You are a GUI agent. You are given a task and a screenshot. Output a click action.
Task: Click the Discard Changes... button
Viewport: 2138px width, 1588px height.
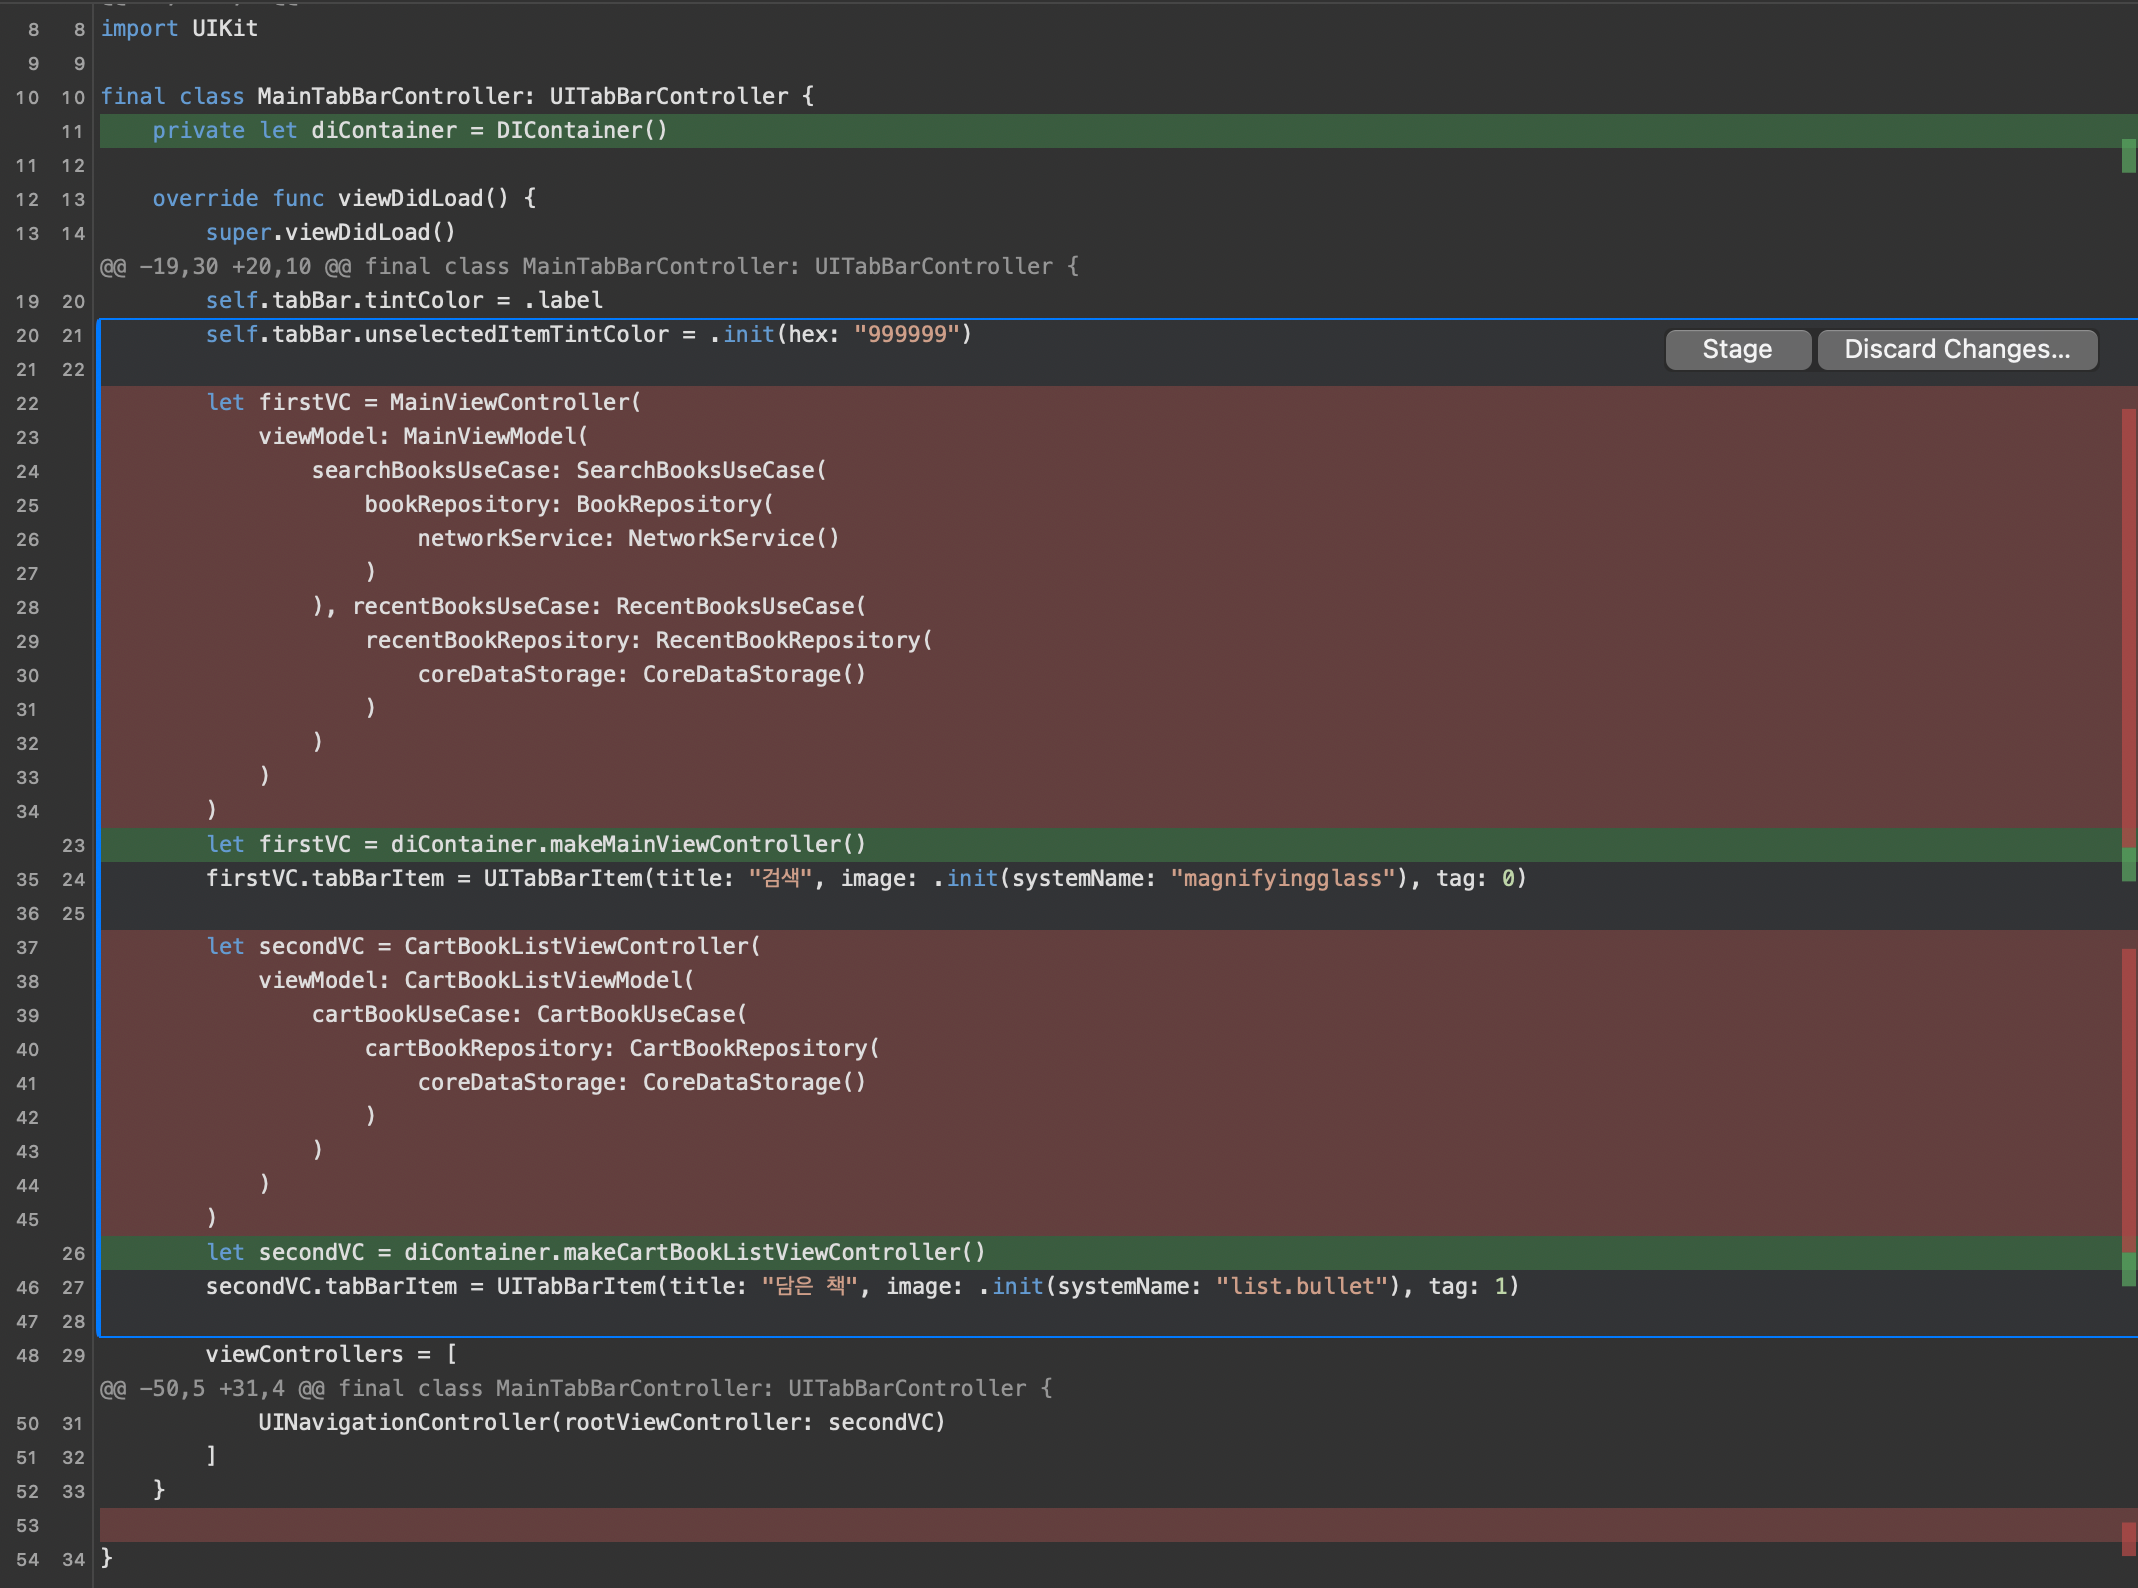click(1956, 349)
